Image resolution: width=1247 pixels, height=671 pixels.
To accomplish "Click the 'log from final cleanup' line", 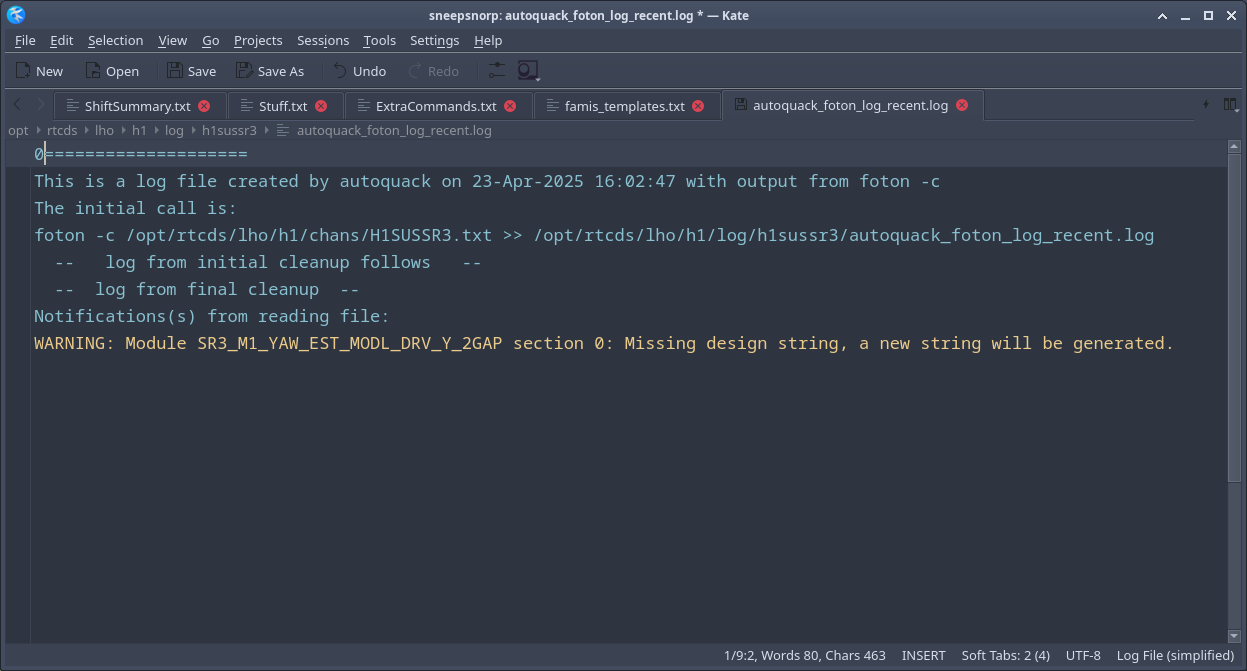I will (207, 289).
